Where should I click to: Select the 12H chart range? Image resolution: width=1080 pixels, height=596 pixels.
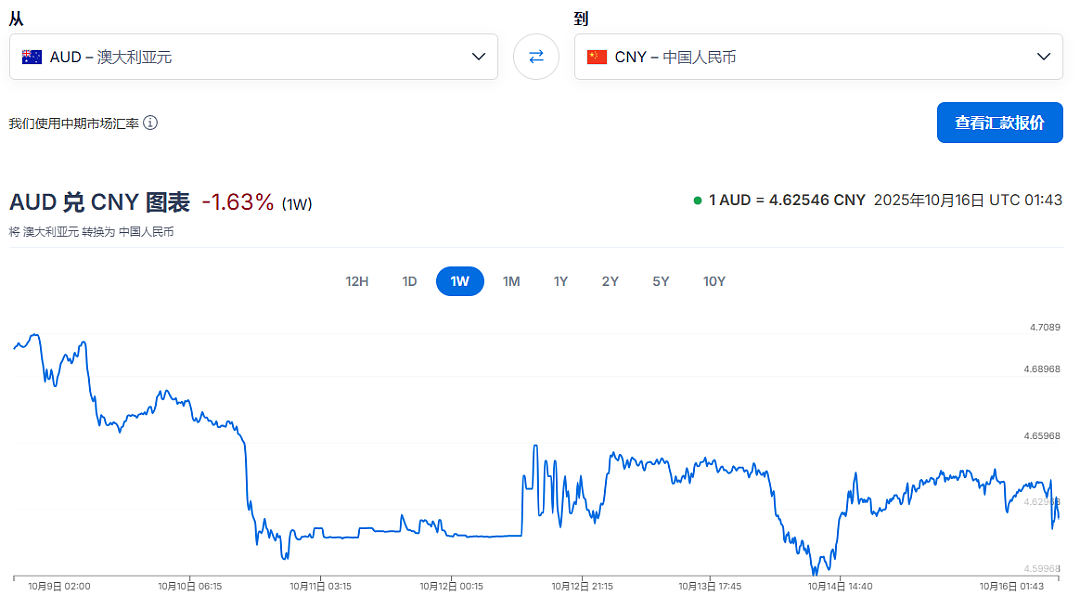coord(357,281)
